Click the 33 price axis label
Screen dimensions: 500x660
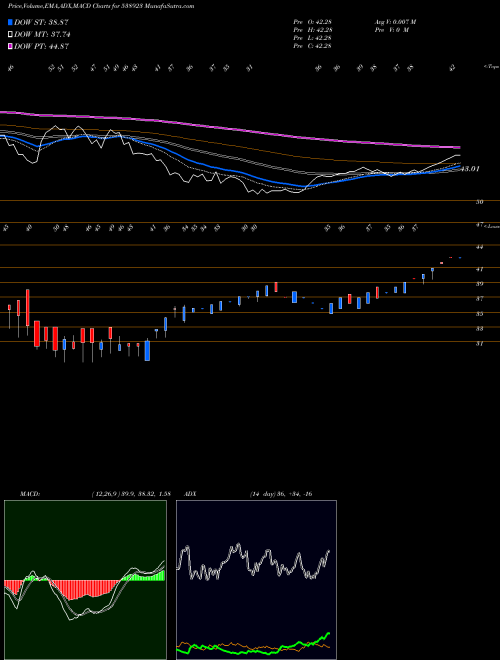(x=479, y=329)
